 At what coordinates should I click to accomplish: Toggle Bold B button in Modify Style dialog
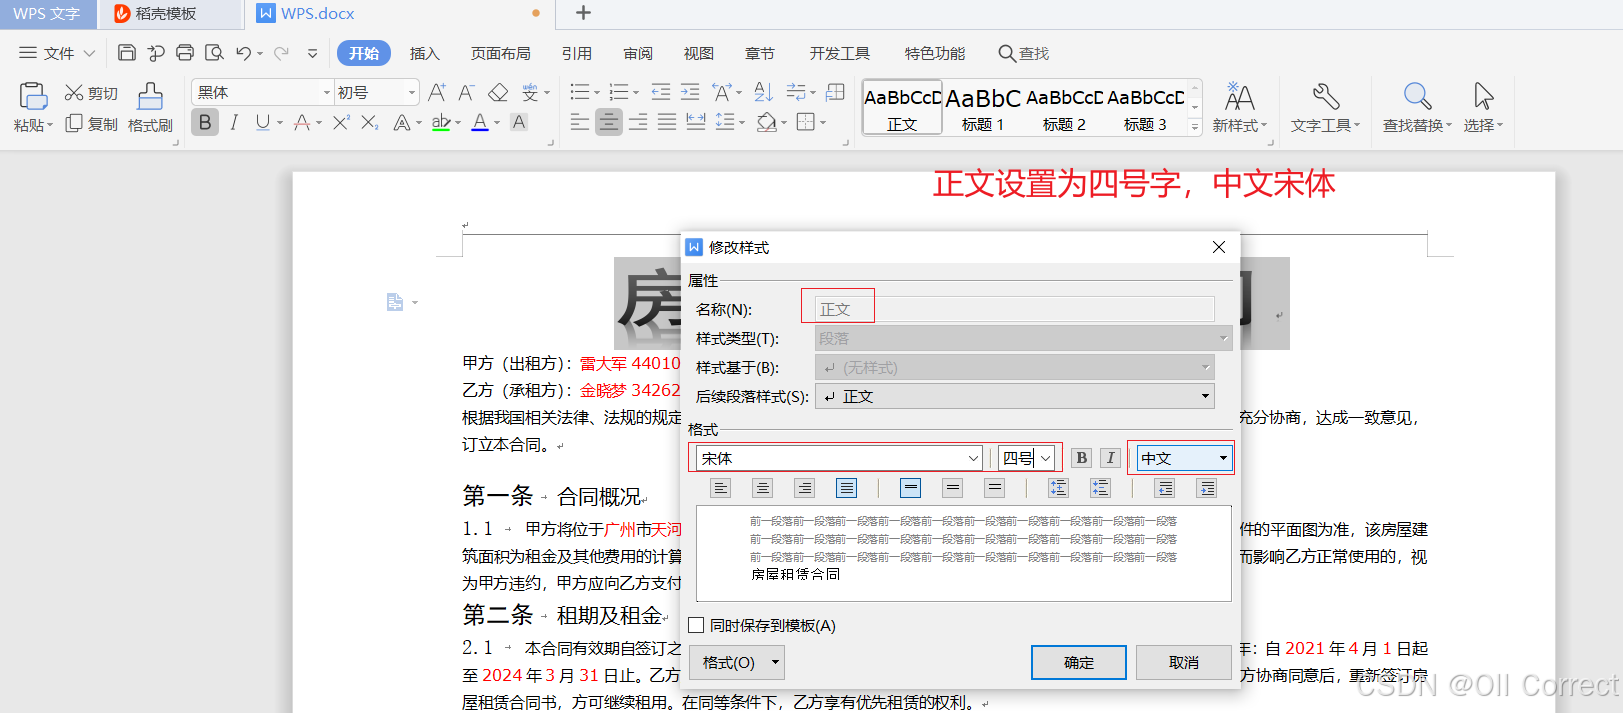click(1081, 458)
